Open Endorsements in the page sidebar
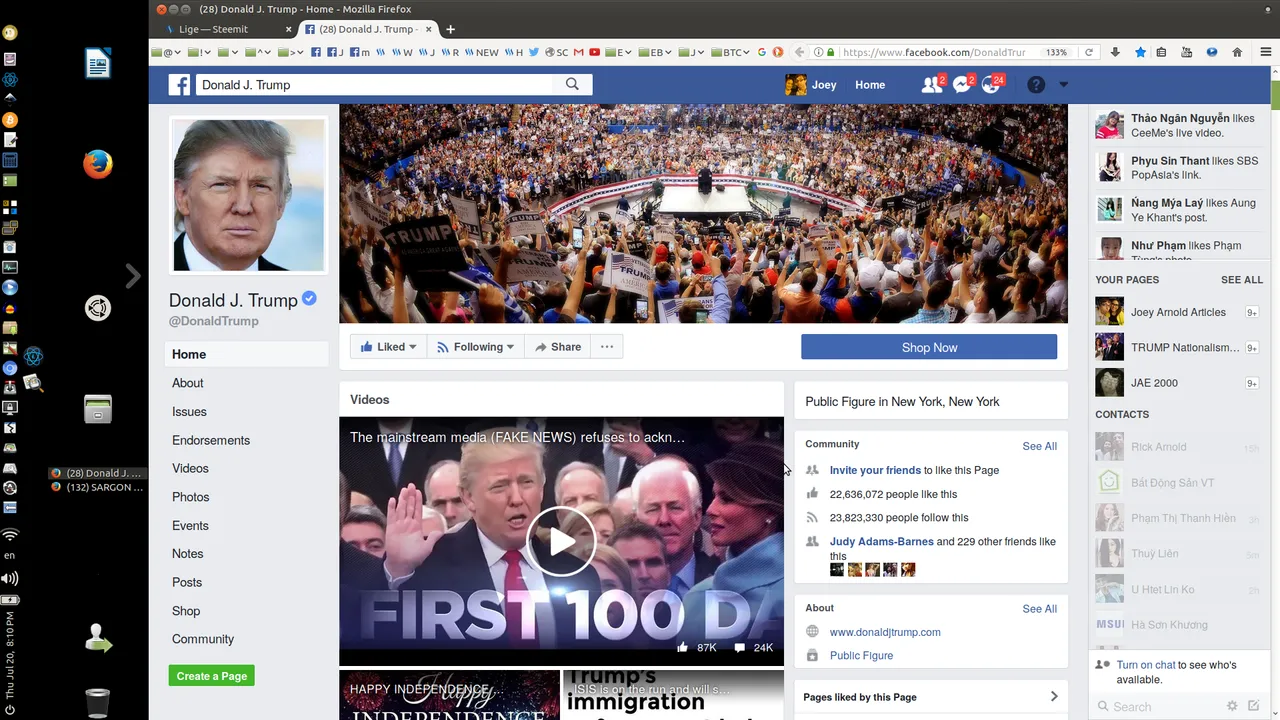1280x720 pixels. tap(211, 440)
